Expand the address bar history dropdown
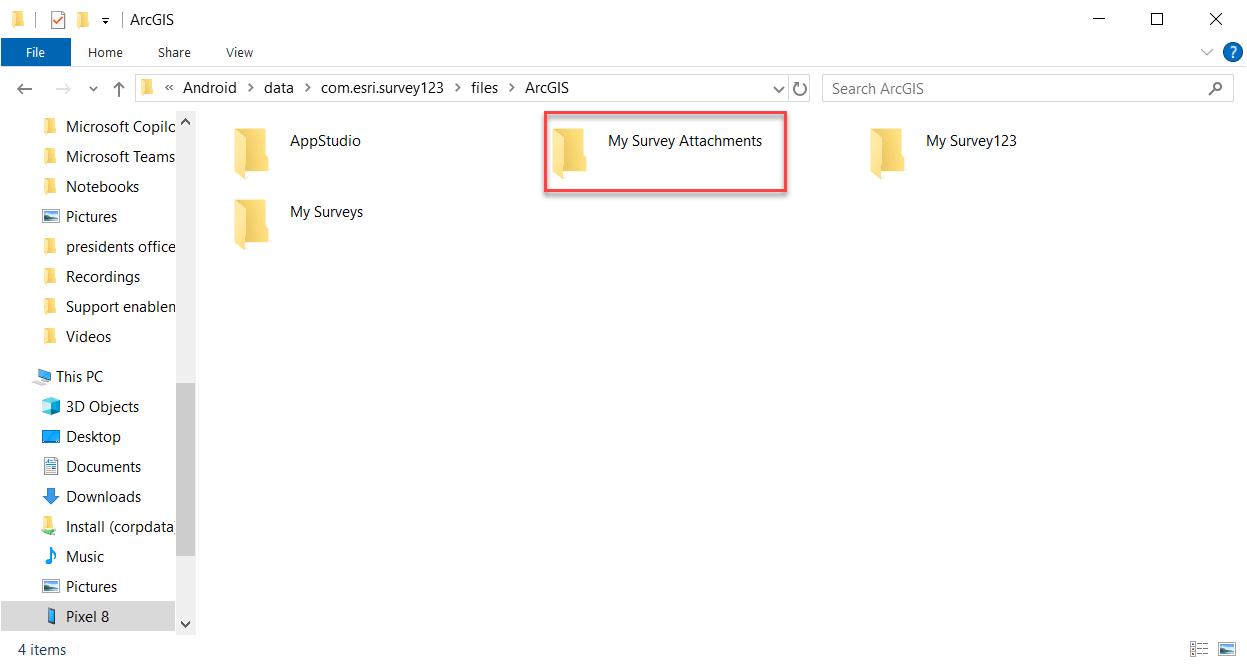 click(x=779, y=89)
